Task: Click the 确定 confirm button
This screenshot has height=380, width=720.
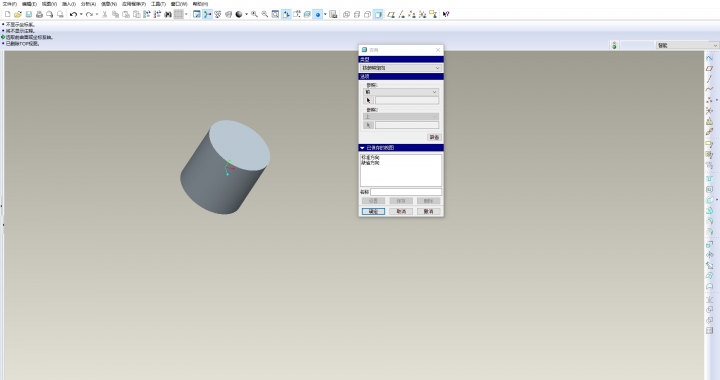Action: [x=373, y=211]
